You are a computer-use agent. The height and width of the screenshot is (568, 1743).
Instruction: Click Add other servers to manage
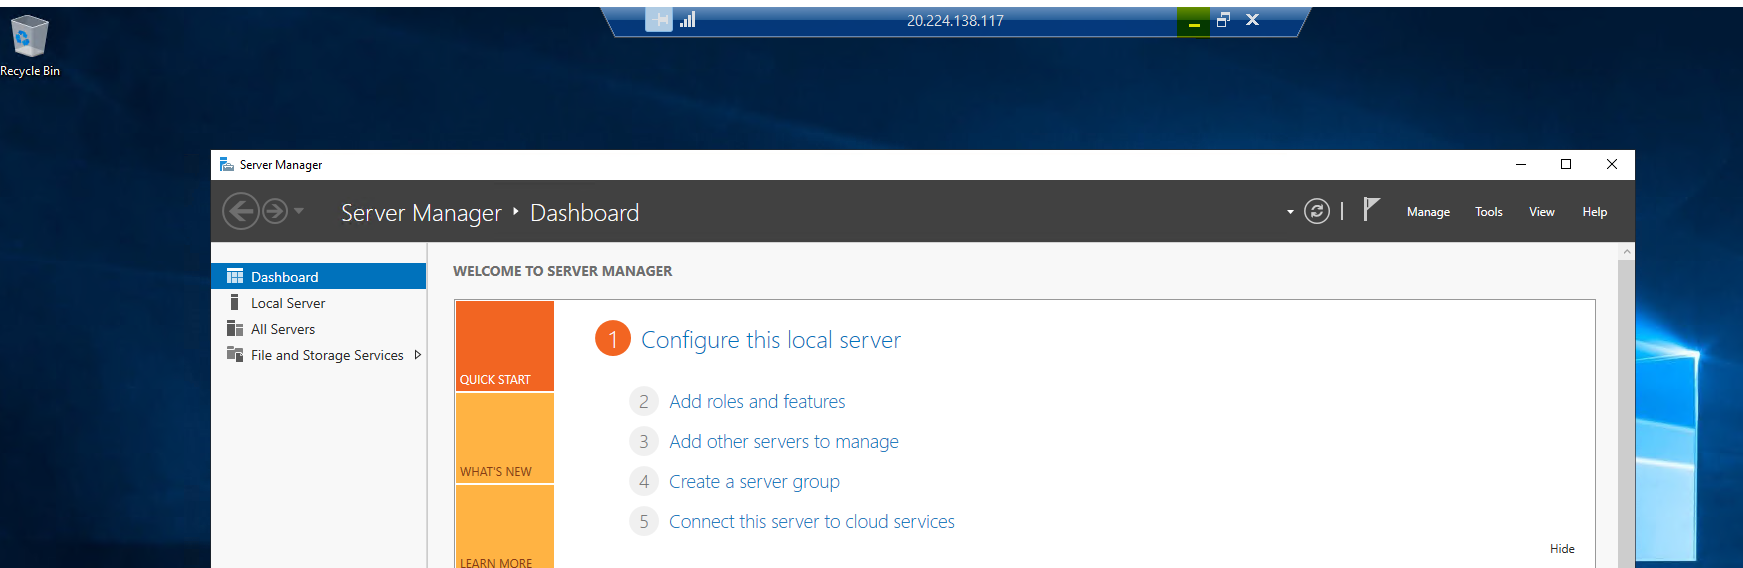[784, 441]
